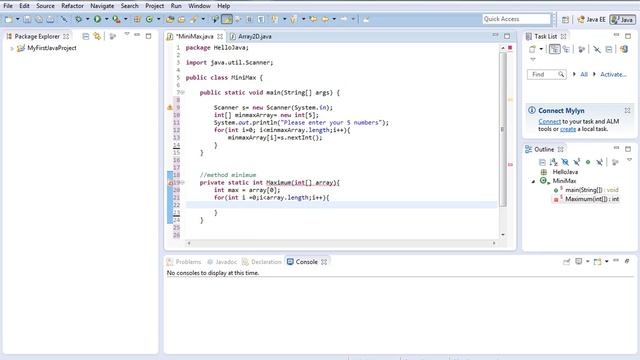Click the Activate... link in Task List
The image size is (640, 360).
click(x=613, y=74)
